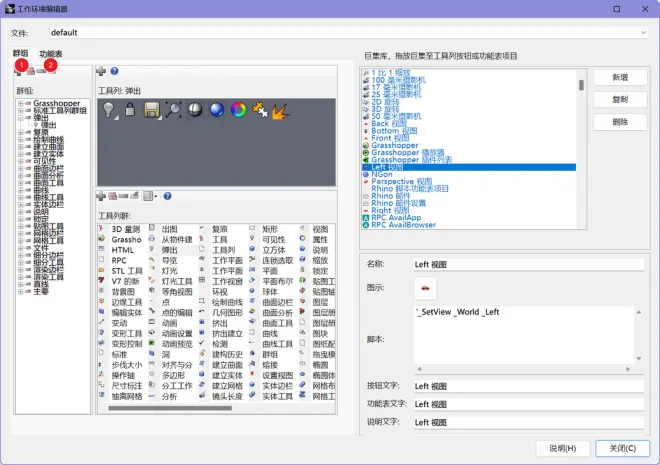This screenshot has height=465, width=660.
Task: Click the 复制 button
Action: click(620, 100)
